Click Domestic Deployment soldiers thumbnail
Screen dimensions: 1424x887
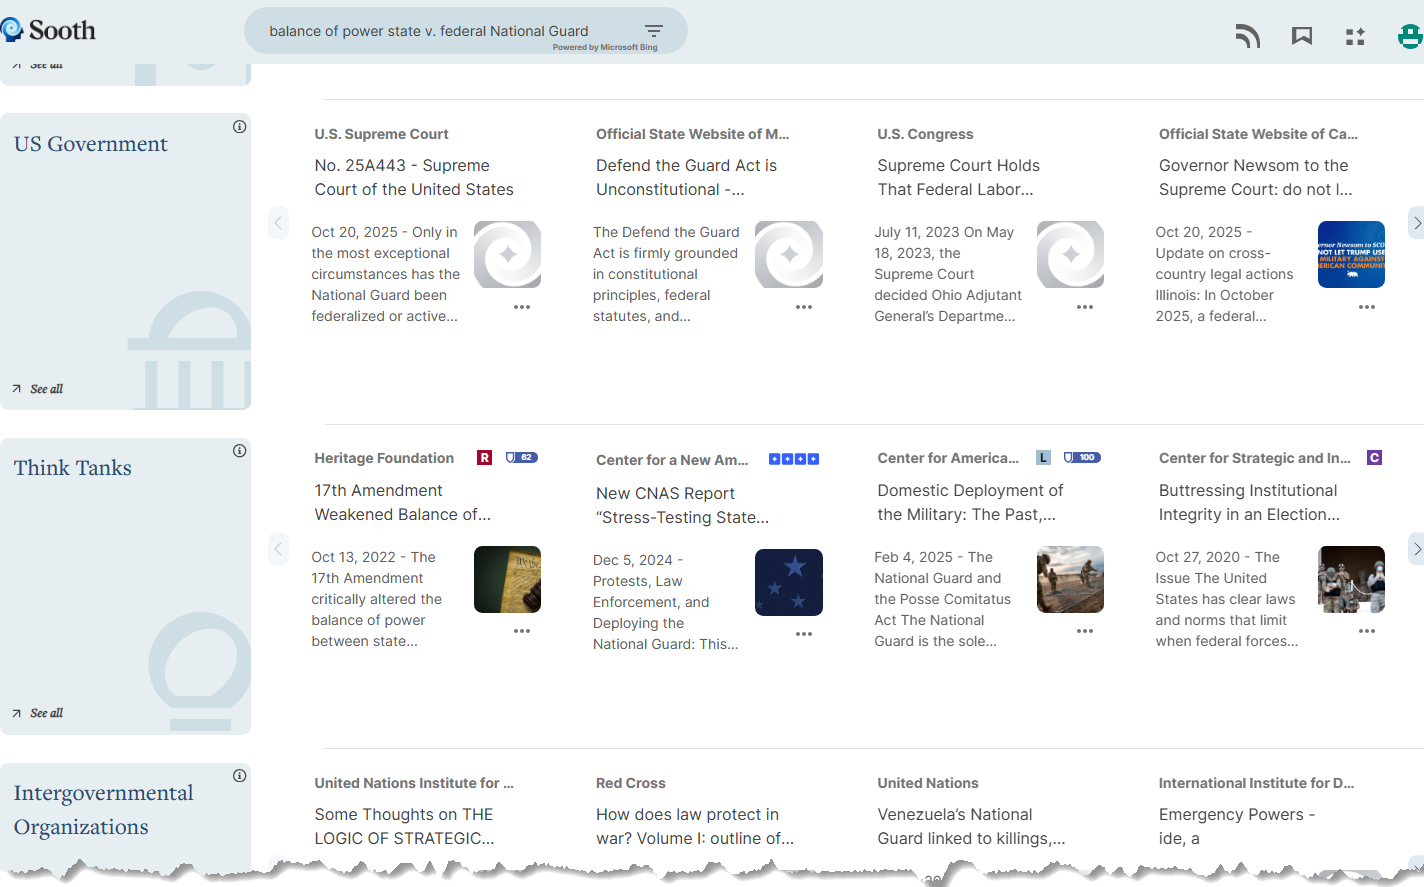click(1070, 579)
